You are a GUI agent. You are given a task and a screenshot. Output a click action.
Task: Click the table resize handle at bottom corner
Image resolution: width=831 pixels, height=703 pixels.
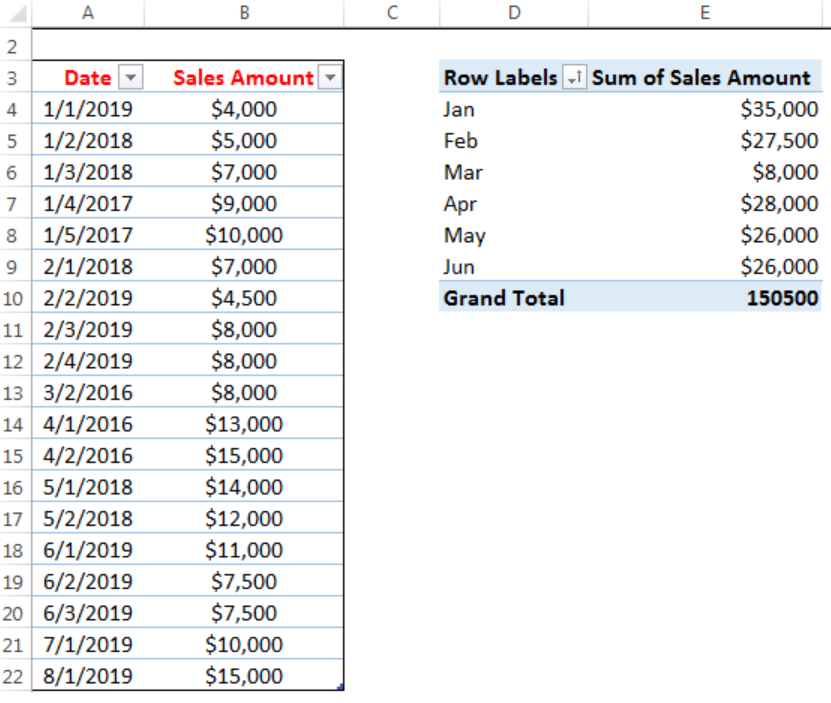coord(340,687)
